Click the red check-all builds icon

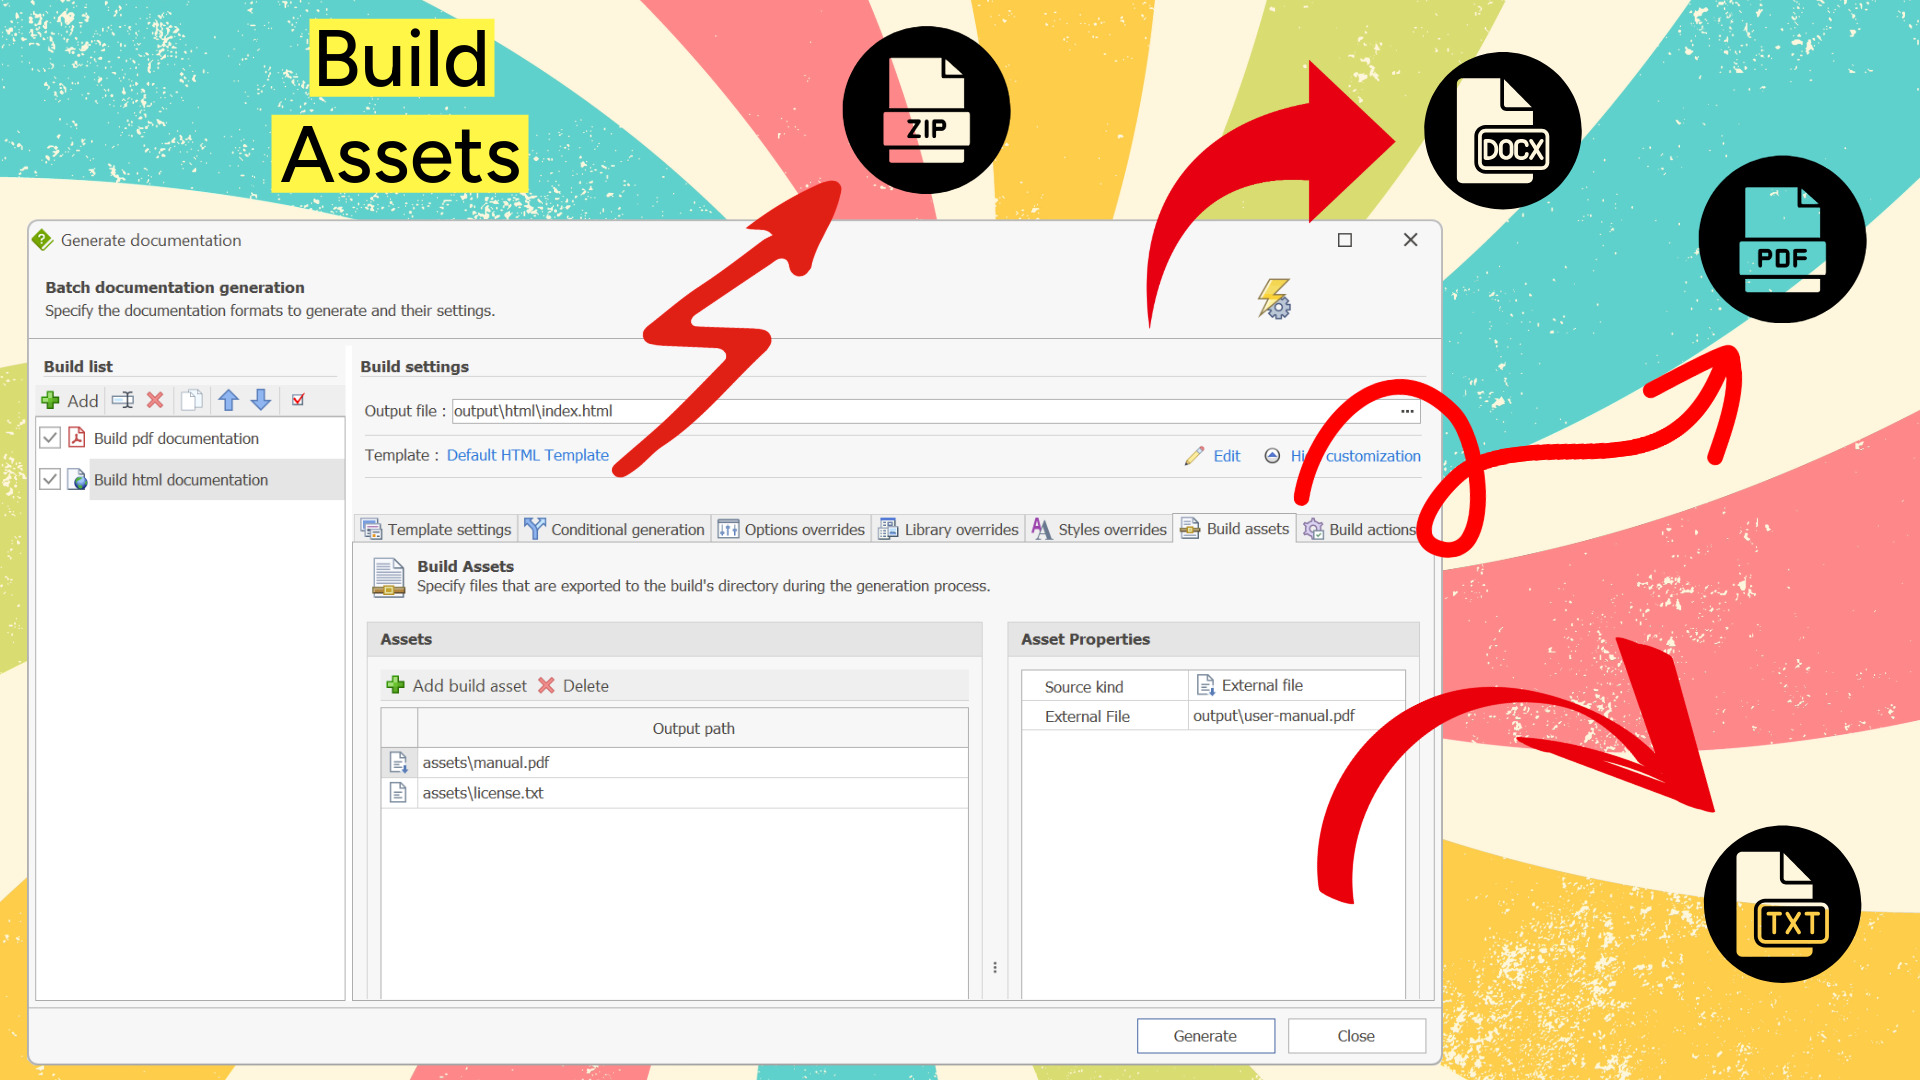[x=298, y=400]
